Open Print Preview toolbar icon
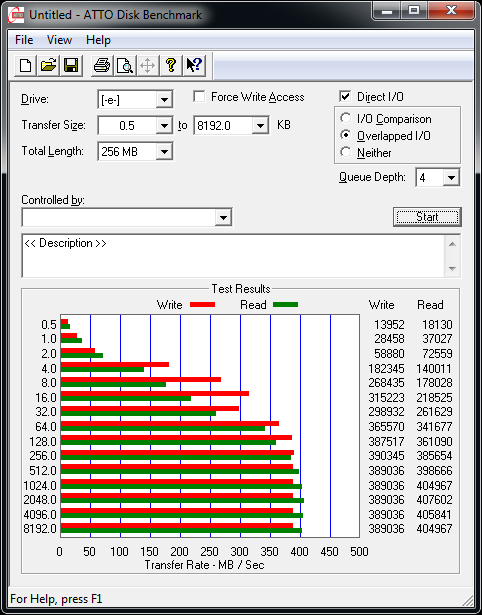This screenshot has height=615, width=482. pyautogui.click(x=125, y=65)
